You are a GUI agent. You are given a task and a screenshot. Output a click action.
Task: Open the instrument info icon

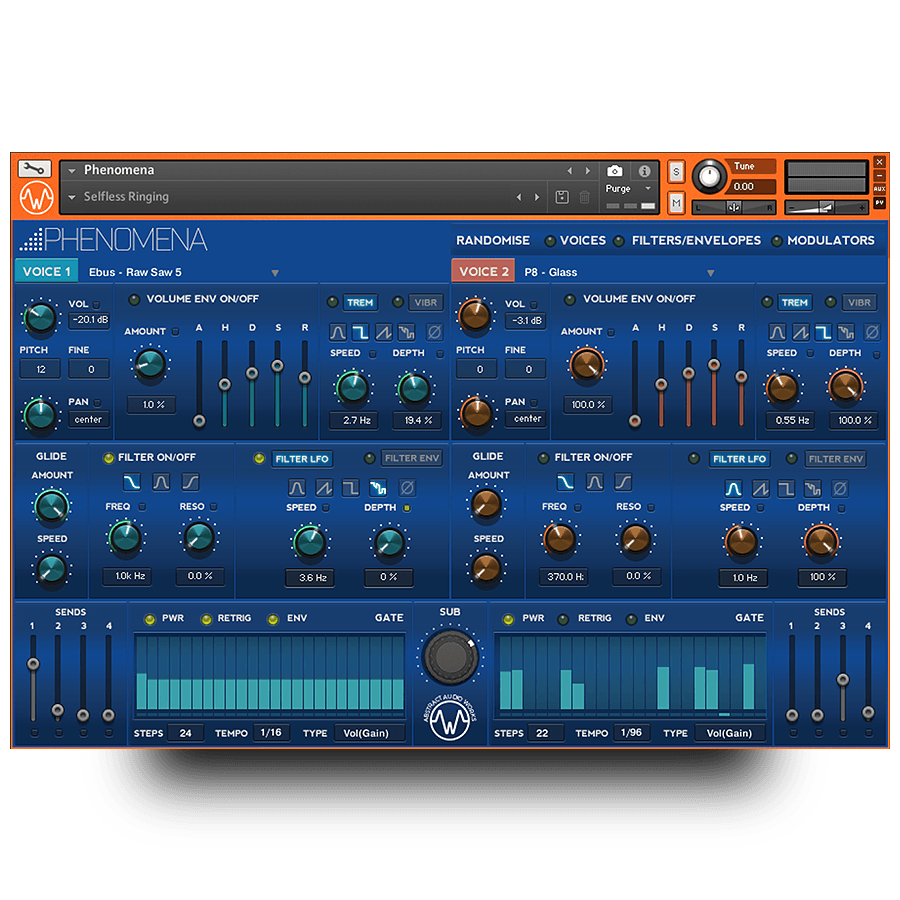[x=645, y=171]
